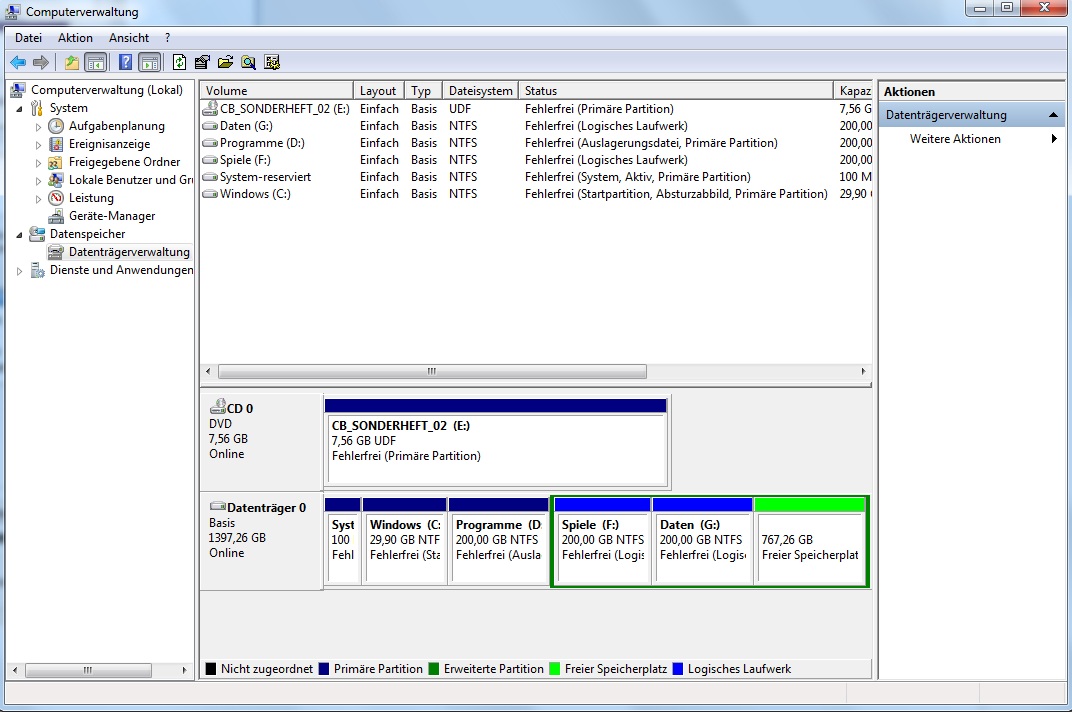Select the Spiele (F:) partition block

pos(602,545)
